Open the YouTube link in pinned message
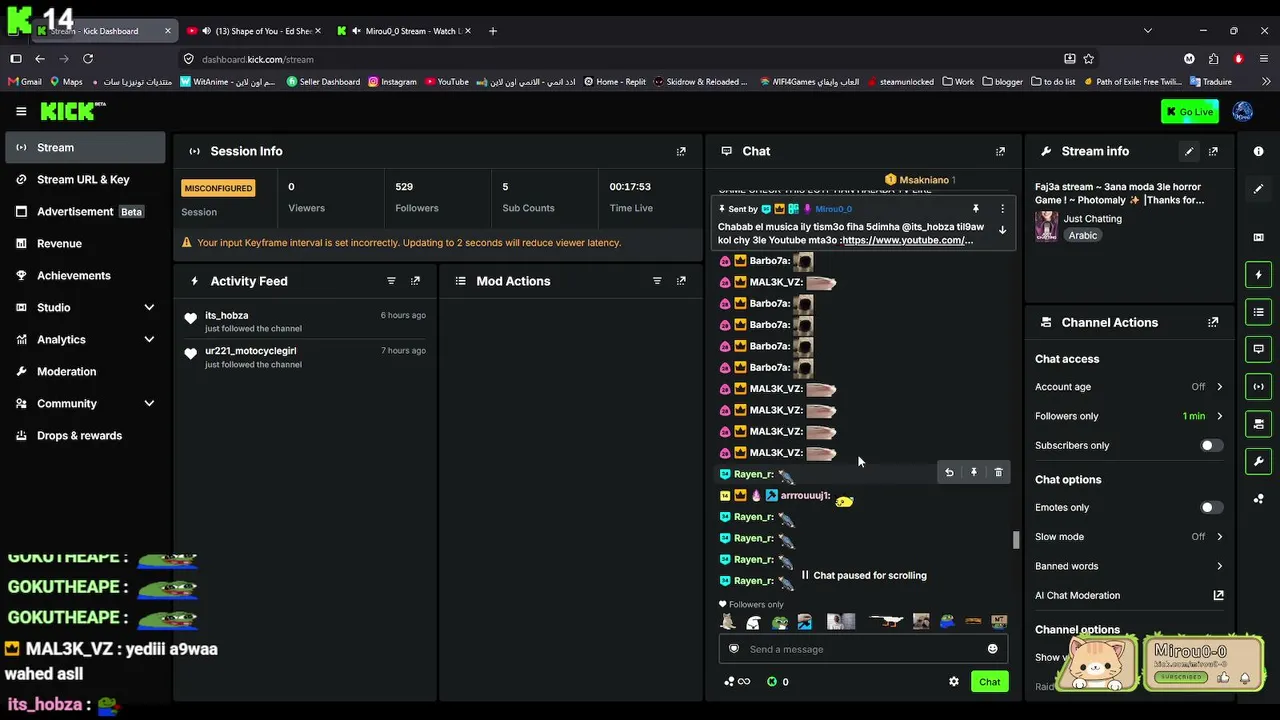 tap(908, 240)
